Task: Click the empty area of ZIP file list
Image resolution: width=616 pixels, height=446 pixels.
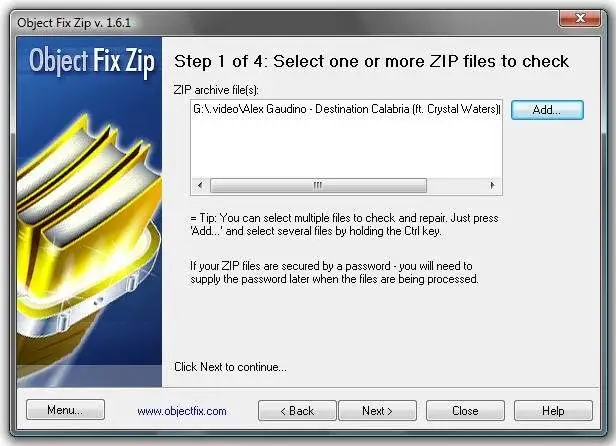Action: coord(346,147)
